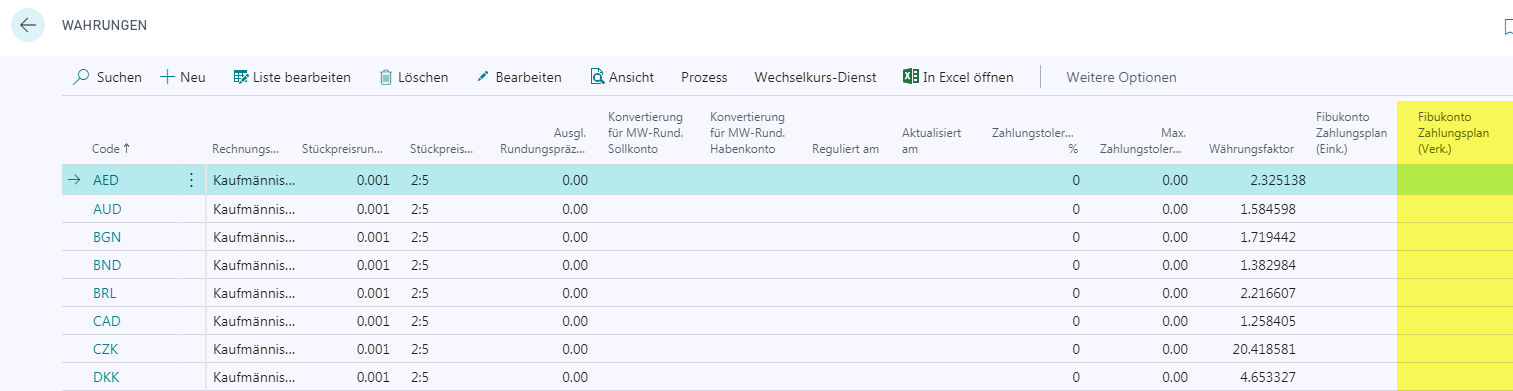Click the Neu plus icon
1513x391 pixels.
(167, 77)
